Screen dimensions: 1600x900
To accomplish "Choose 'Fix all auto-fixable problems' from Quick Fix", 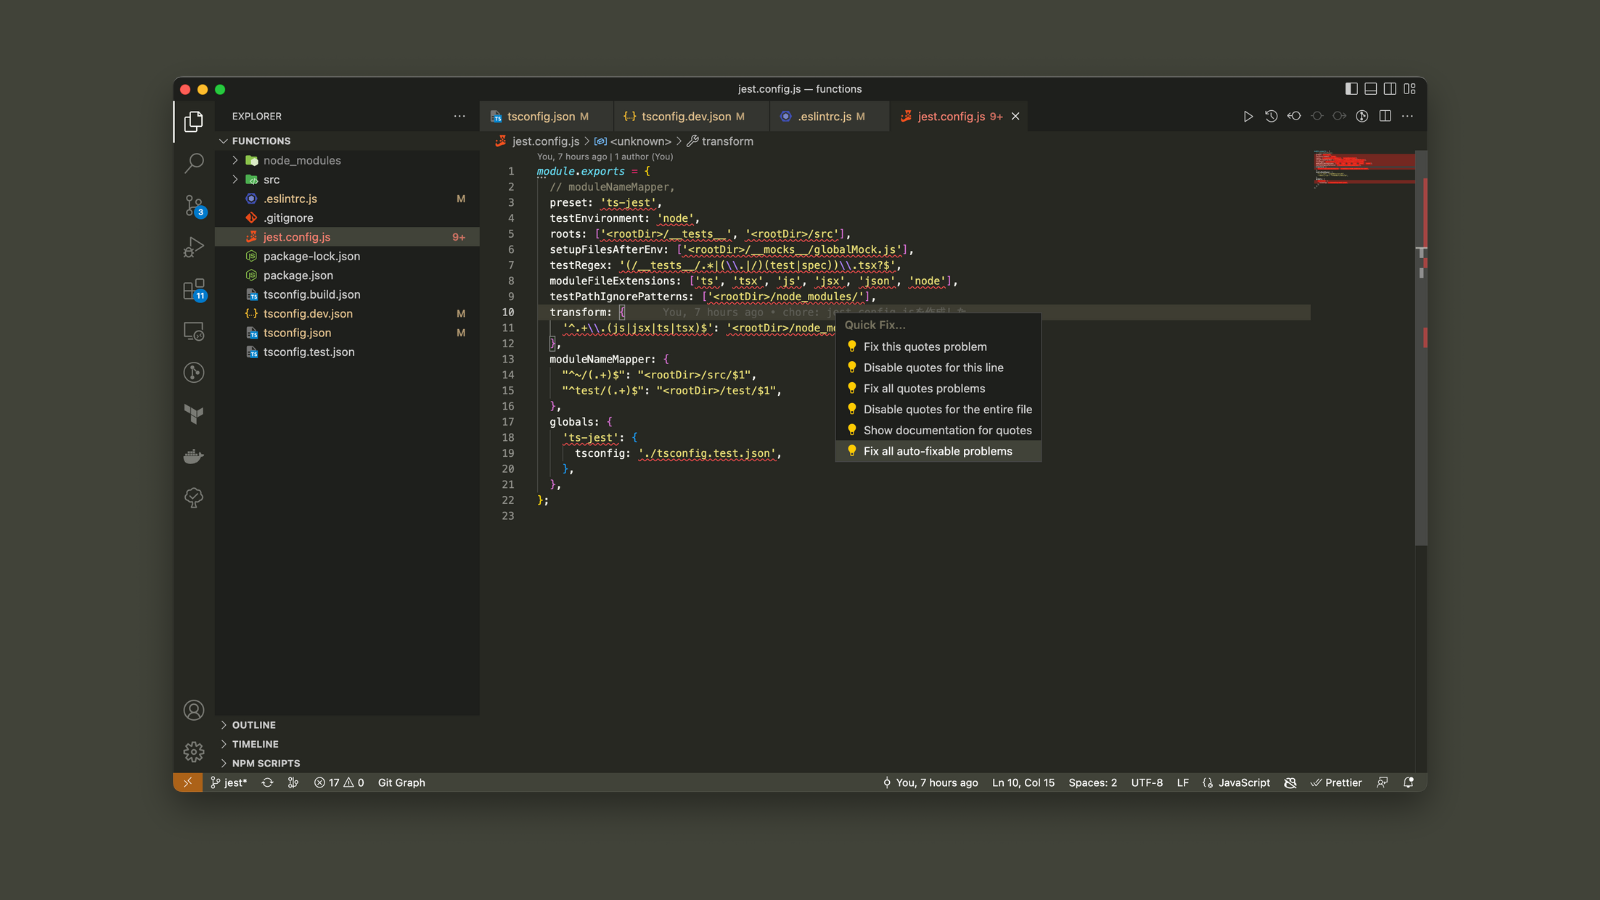I will click(x=937, y=451).
